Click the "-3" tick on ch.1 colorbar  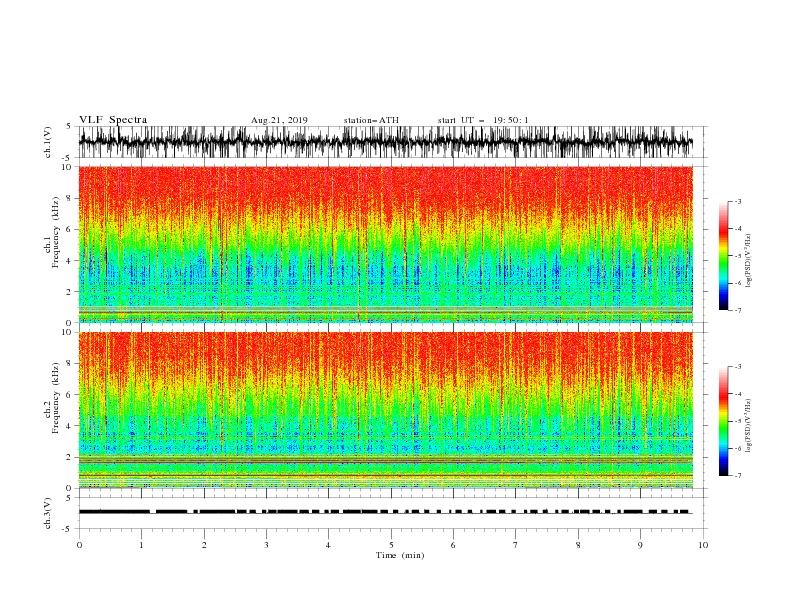click(737, 201)
